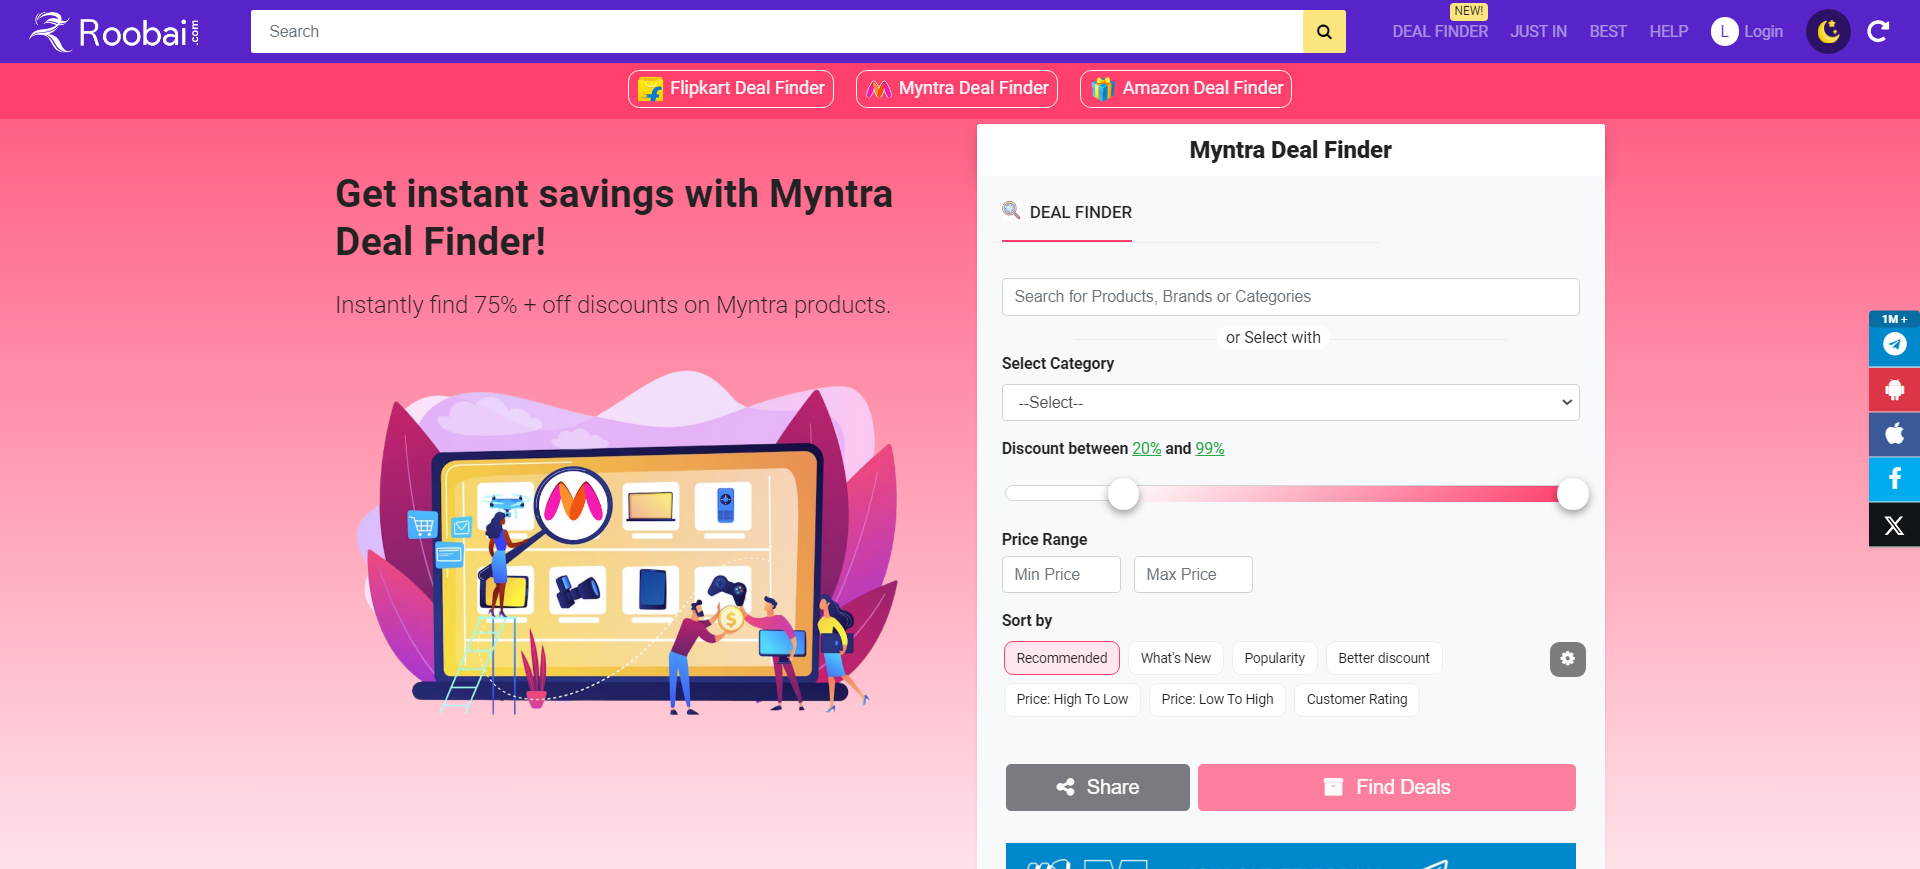1920x869 pixels.
Task: Open the X (Twitter) side icon
Action: point(1894,525)
